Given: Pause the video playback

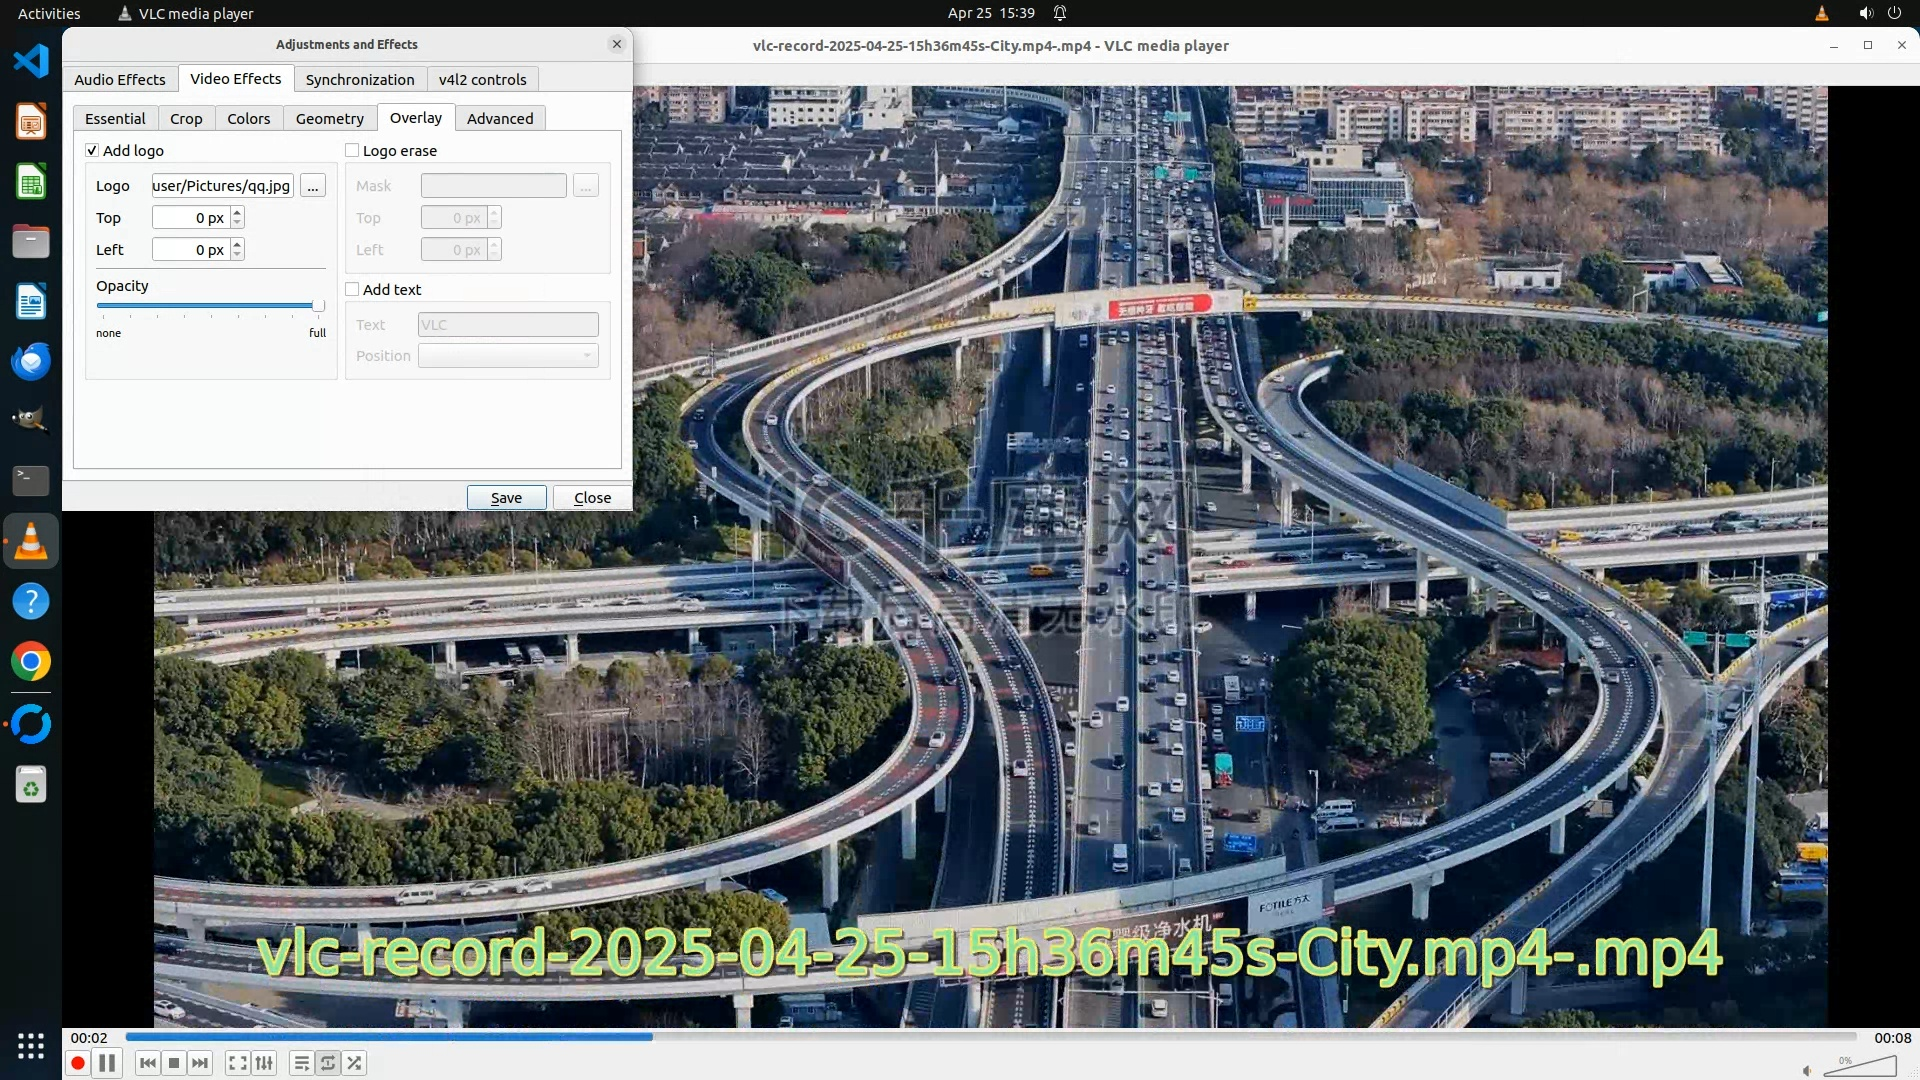Looking at the screenshot, I should pyautogui.click(x=107, y=1063).
